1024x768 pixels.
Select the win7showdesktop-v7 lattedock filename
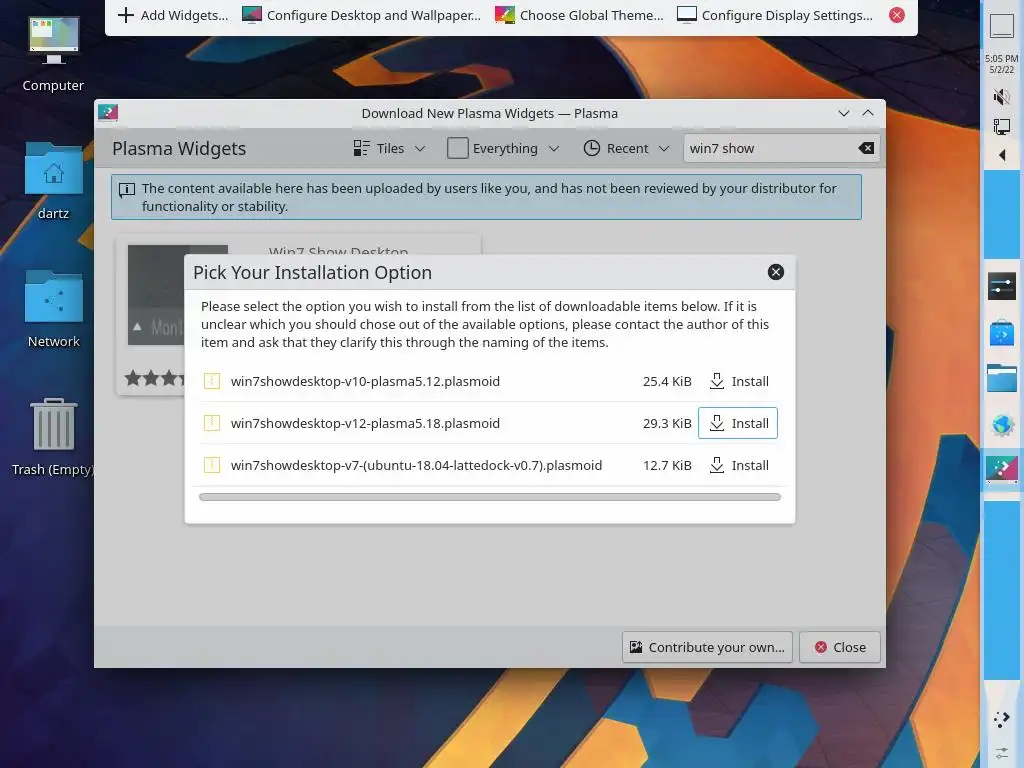[416, 465]
